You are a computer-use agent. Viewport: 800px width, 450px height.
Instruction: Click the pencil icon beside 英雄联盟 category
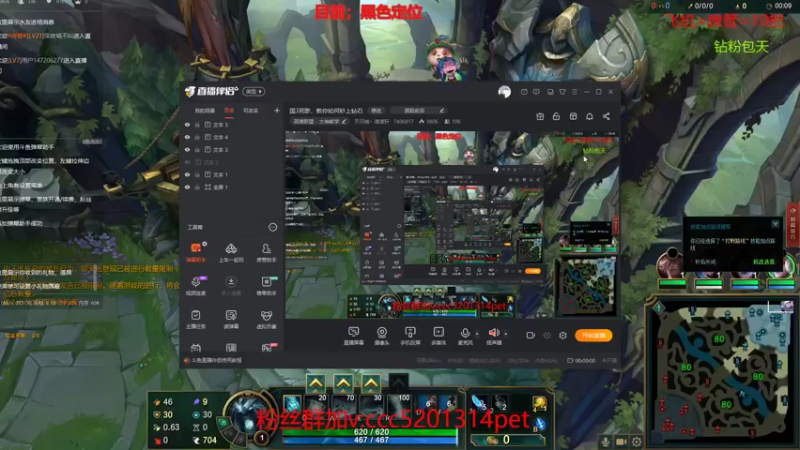point(344,121)
